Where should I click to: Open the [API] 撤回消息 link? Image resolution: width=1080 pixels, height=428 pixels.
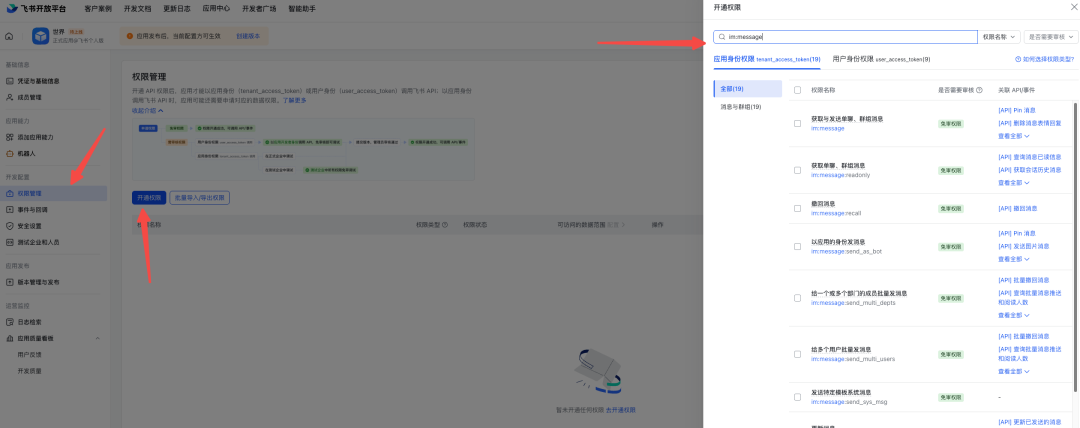1017,208
